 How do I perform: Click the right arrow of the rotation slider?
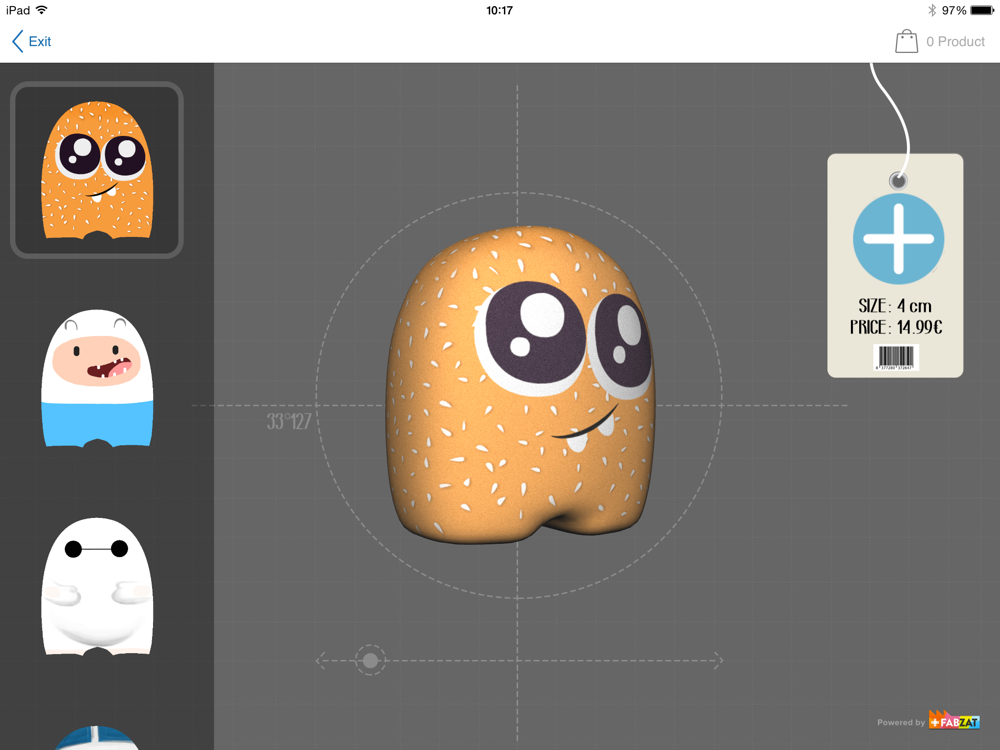pyautogui.click(x=718, y=660)
